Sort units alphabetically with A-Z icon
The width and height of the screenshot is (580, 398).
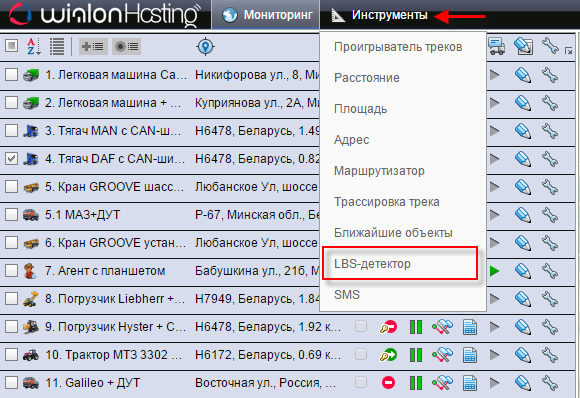tap(34, 47)
